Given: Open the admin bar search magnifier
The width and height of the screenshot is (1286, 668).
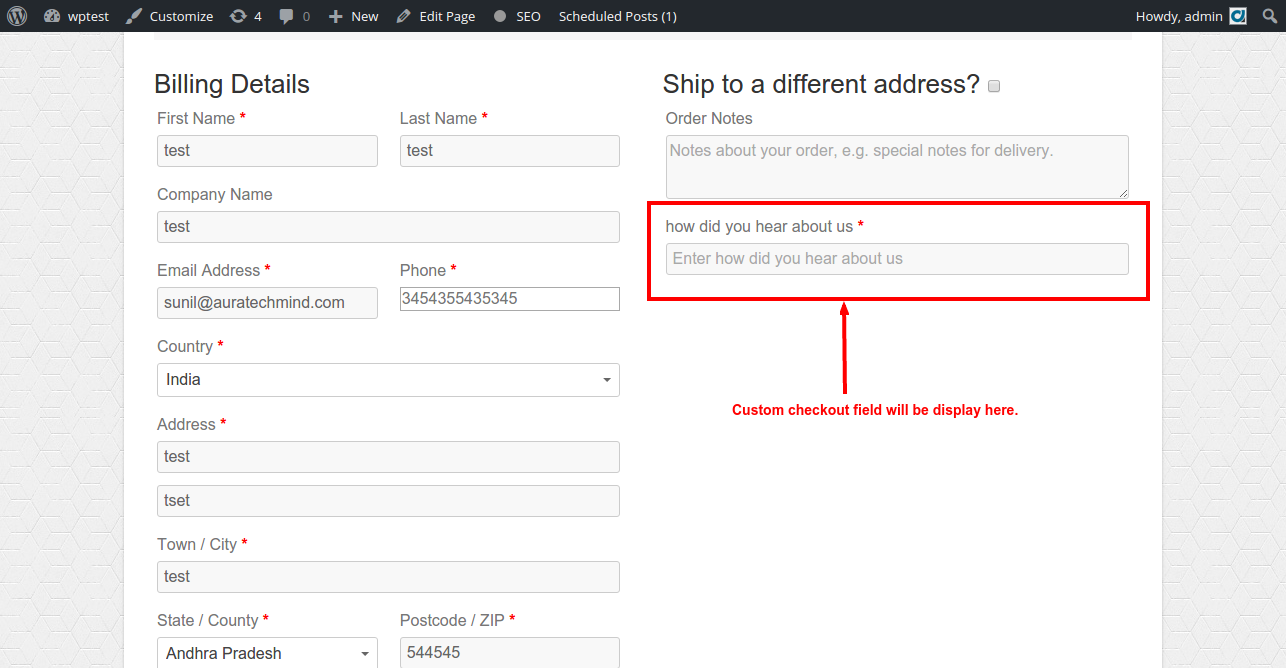Looking at the screenshot, I should (x=1268, y=16).
